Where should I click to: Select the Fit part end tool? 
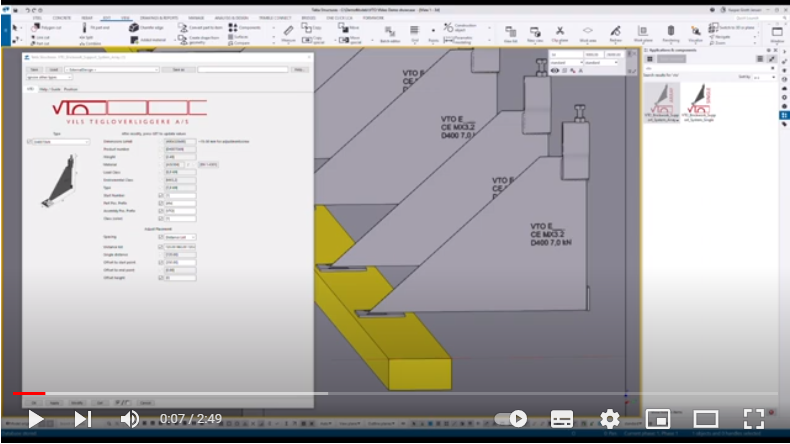(96, 27)
